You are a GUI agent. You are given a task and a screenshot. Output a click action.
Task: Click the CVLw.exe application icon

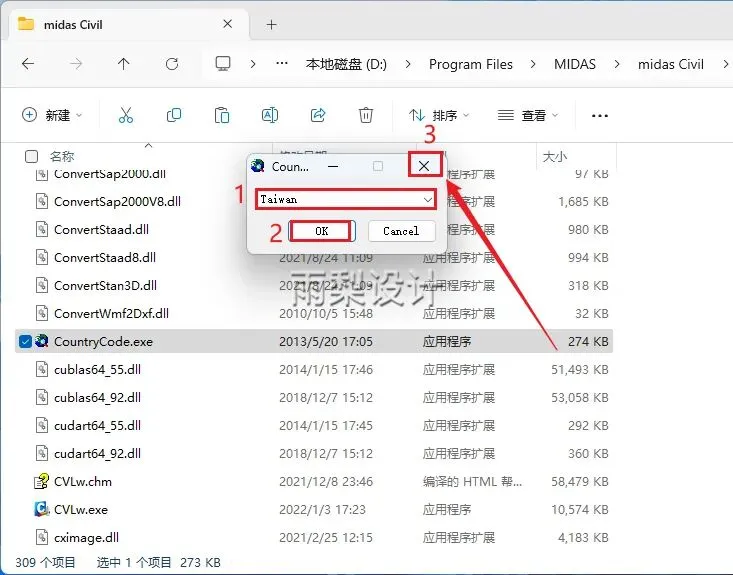(42, 509)
